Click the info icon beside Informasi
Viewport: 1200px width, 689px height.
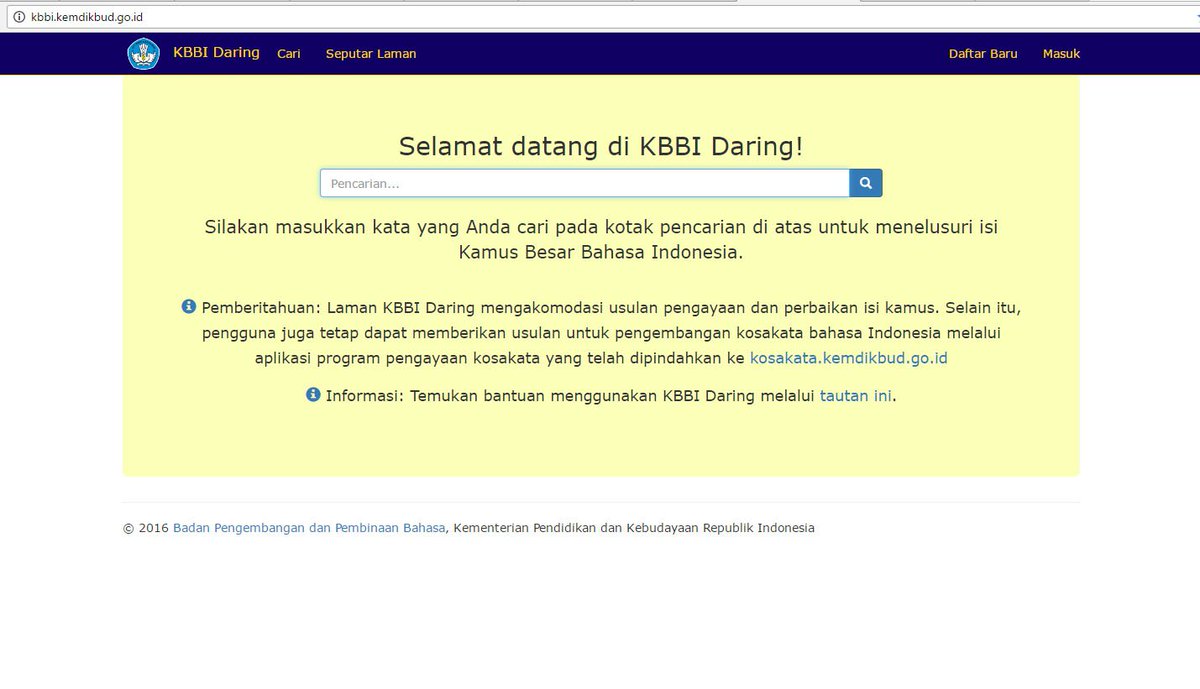(x=313, y=395)
